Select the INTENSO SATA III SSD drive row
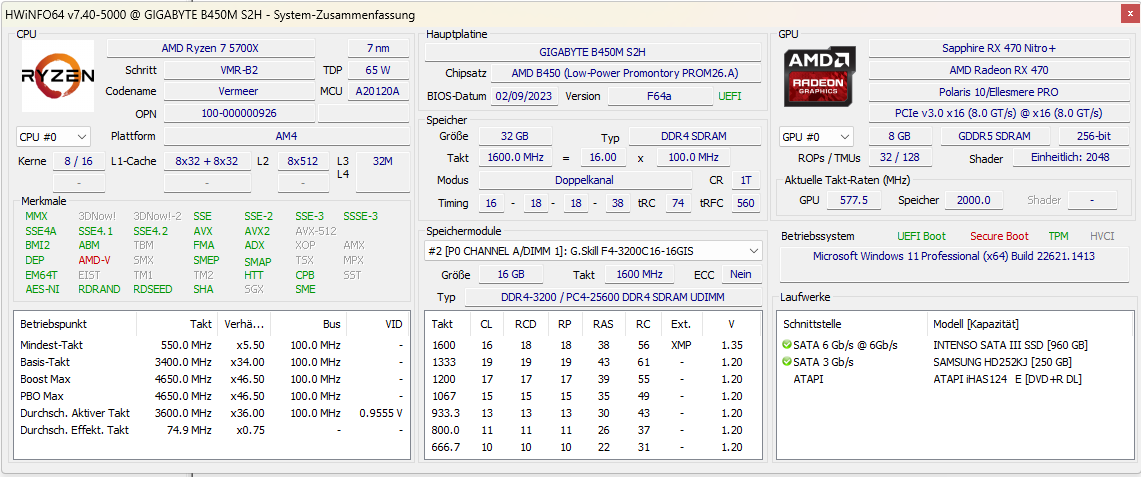Screen dimensions: 1141x477 click(956, 345)
